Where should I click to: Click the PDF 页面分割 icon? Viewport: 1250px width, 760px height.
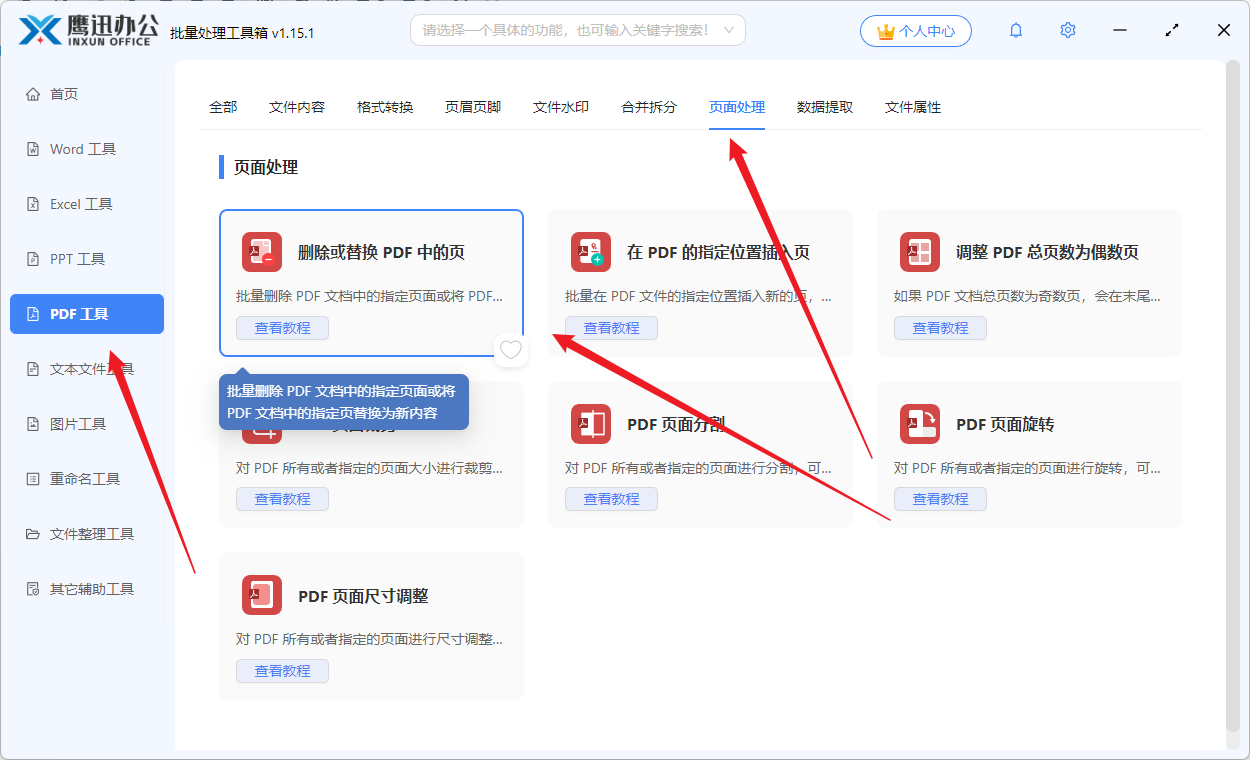click(591, 424)
